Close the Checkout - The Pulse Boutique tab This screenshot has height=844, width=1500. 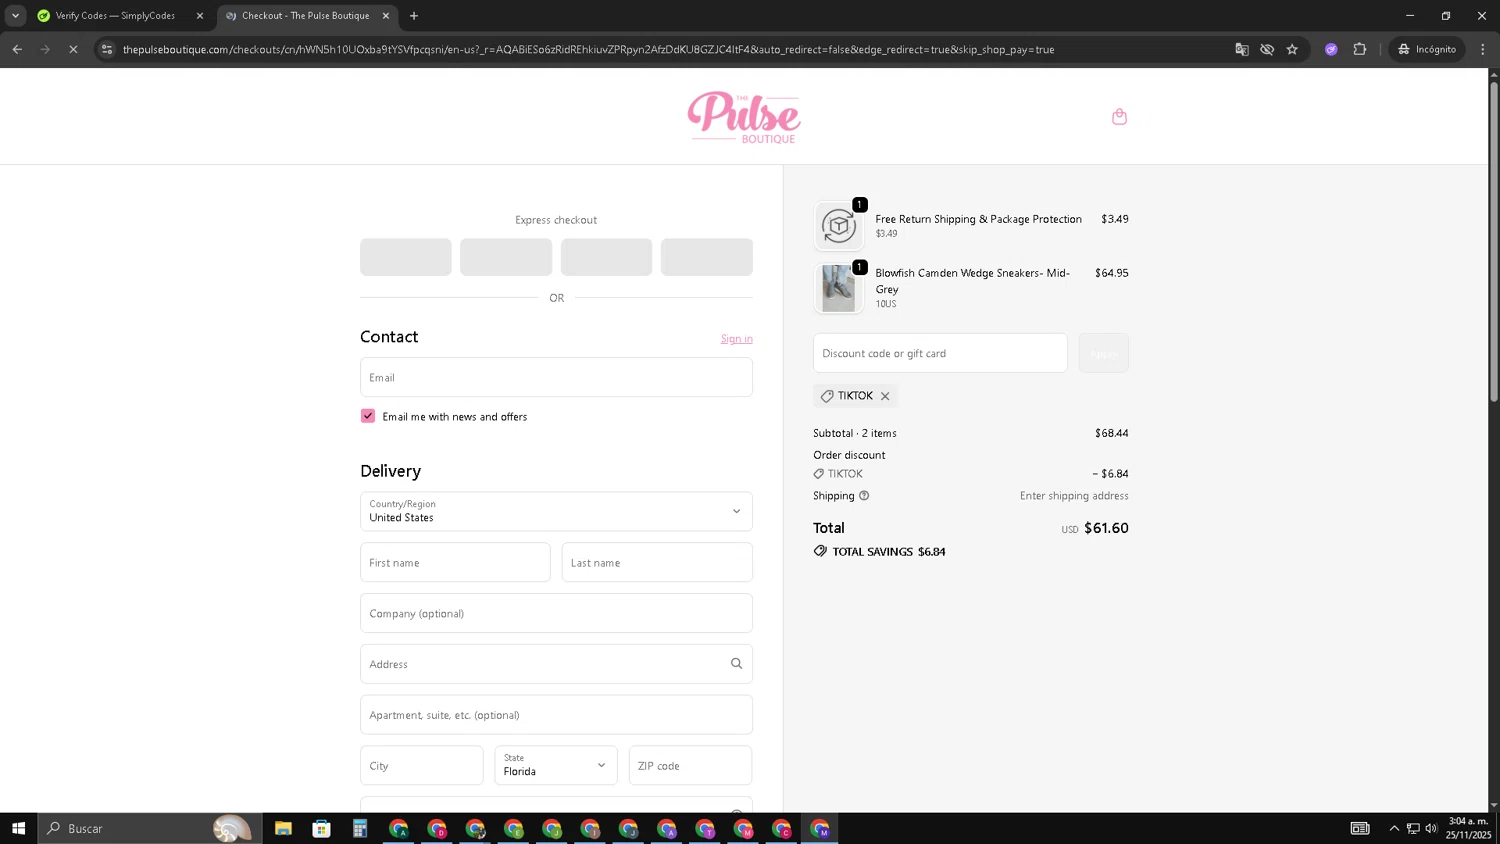click(x=386, y=16)
